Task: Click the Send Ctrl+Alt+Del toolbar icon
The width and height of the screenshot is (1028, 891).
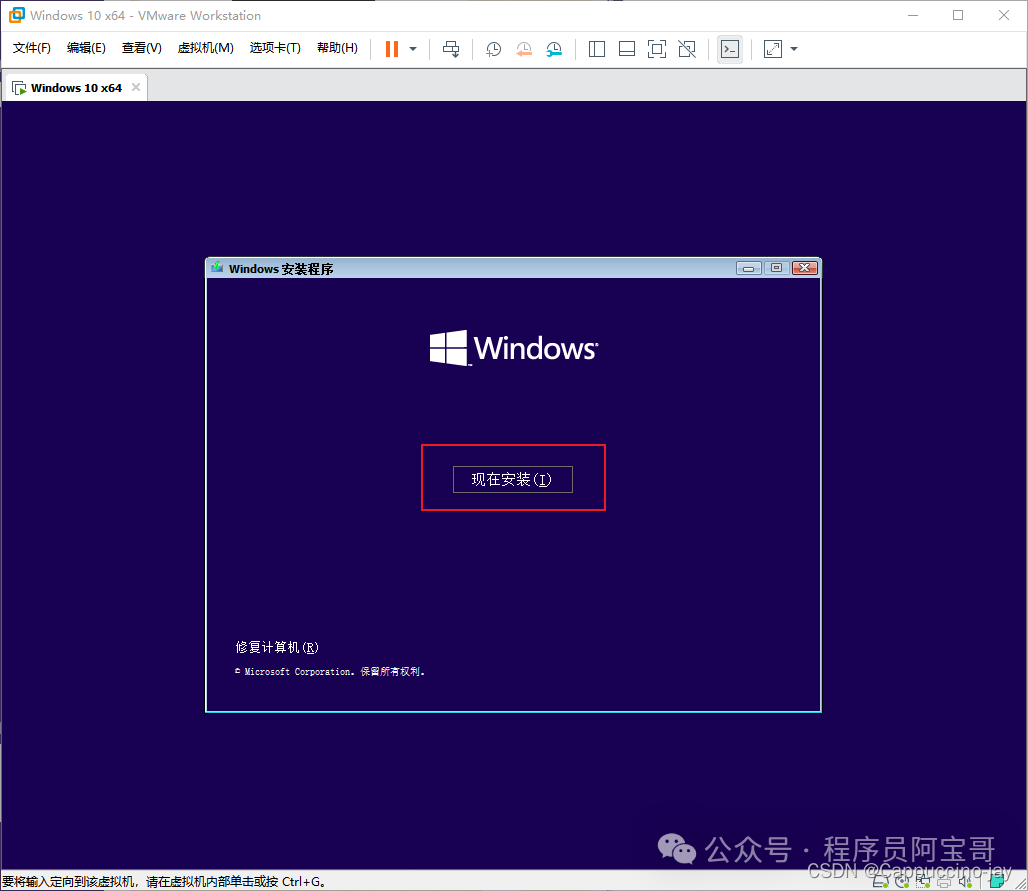Action: point(451,49)
